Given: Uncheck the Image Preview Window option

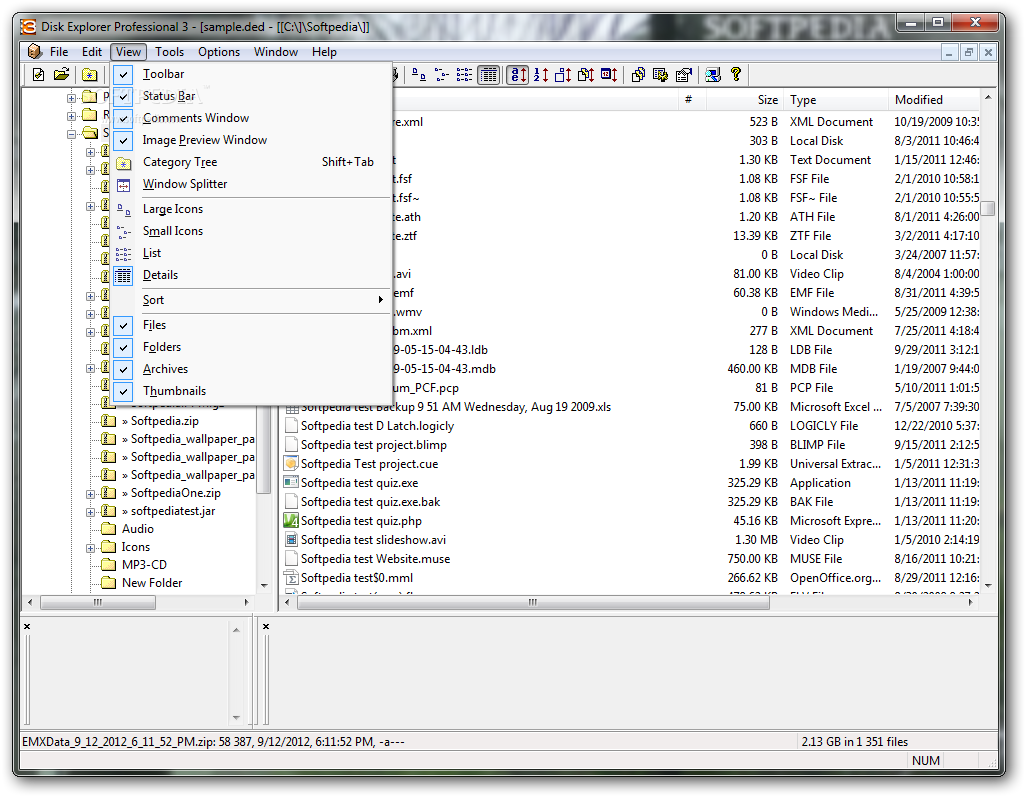Looking at the screenshot, I should coord(123,140).
